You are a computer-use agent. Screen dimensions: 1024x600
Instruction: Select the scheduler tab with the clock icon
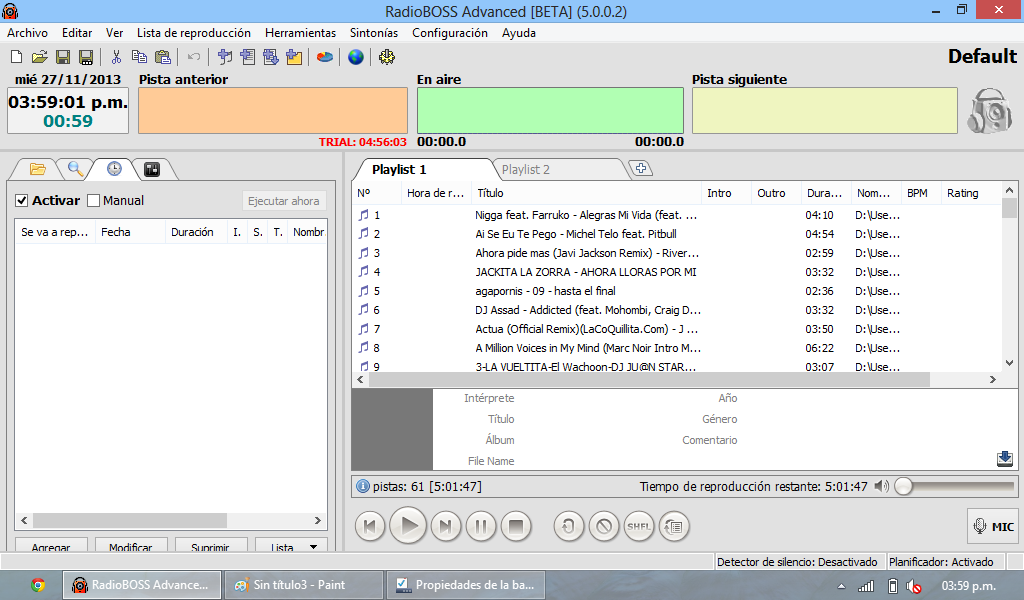point(114,169)
